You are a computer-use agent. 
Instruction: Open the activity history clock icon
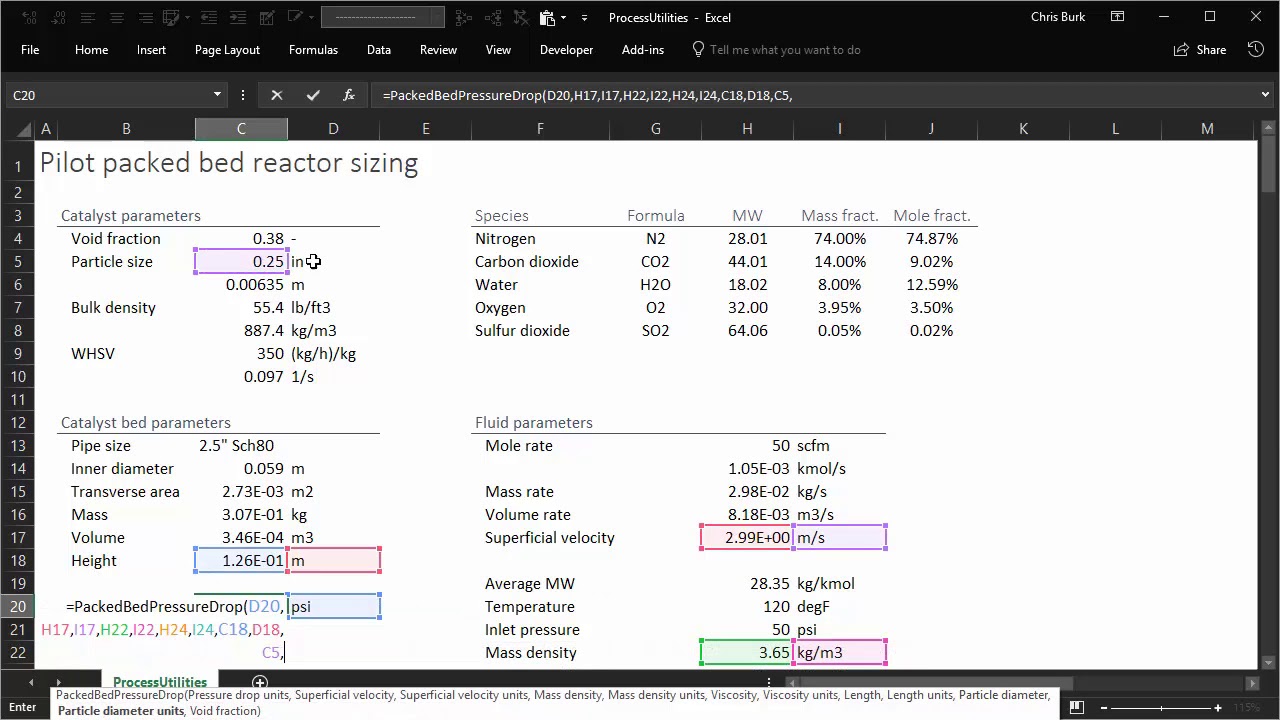point(1256,49)
